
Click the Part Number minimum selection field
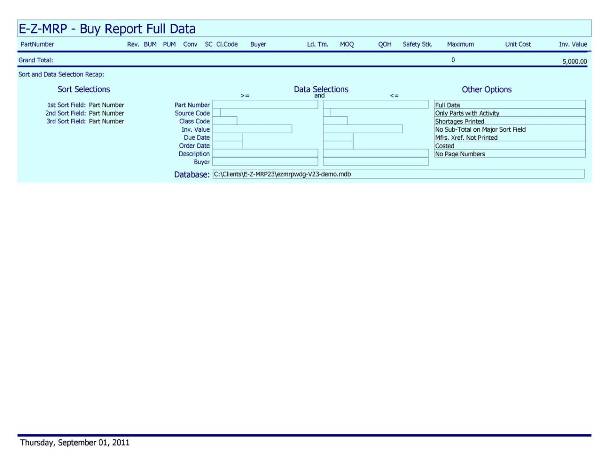(264, 104)
